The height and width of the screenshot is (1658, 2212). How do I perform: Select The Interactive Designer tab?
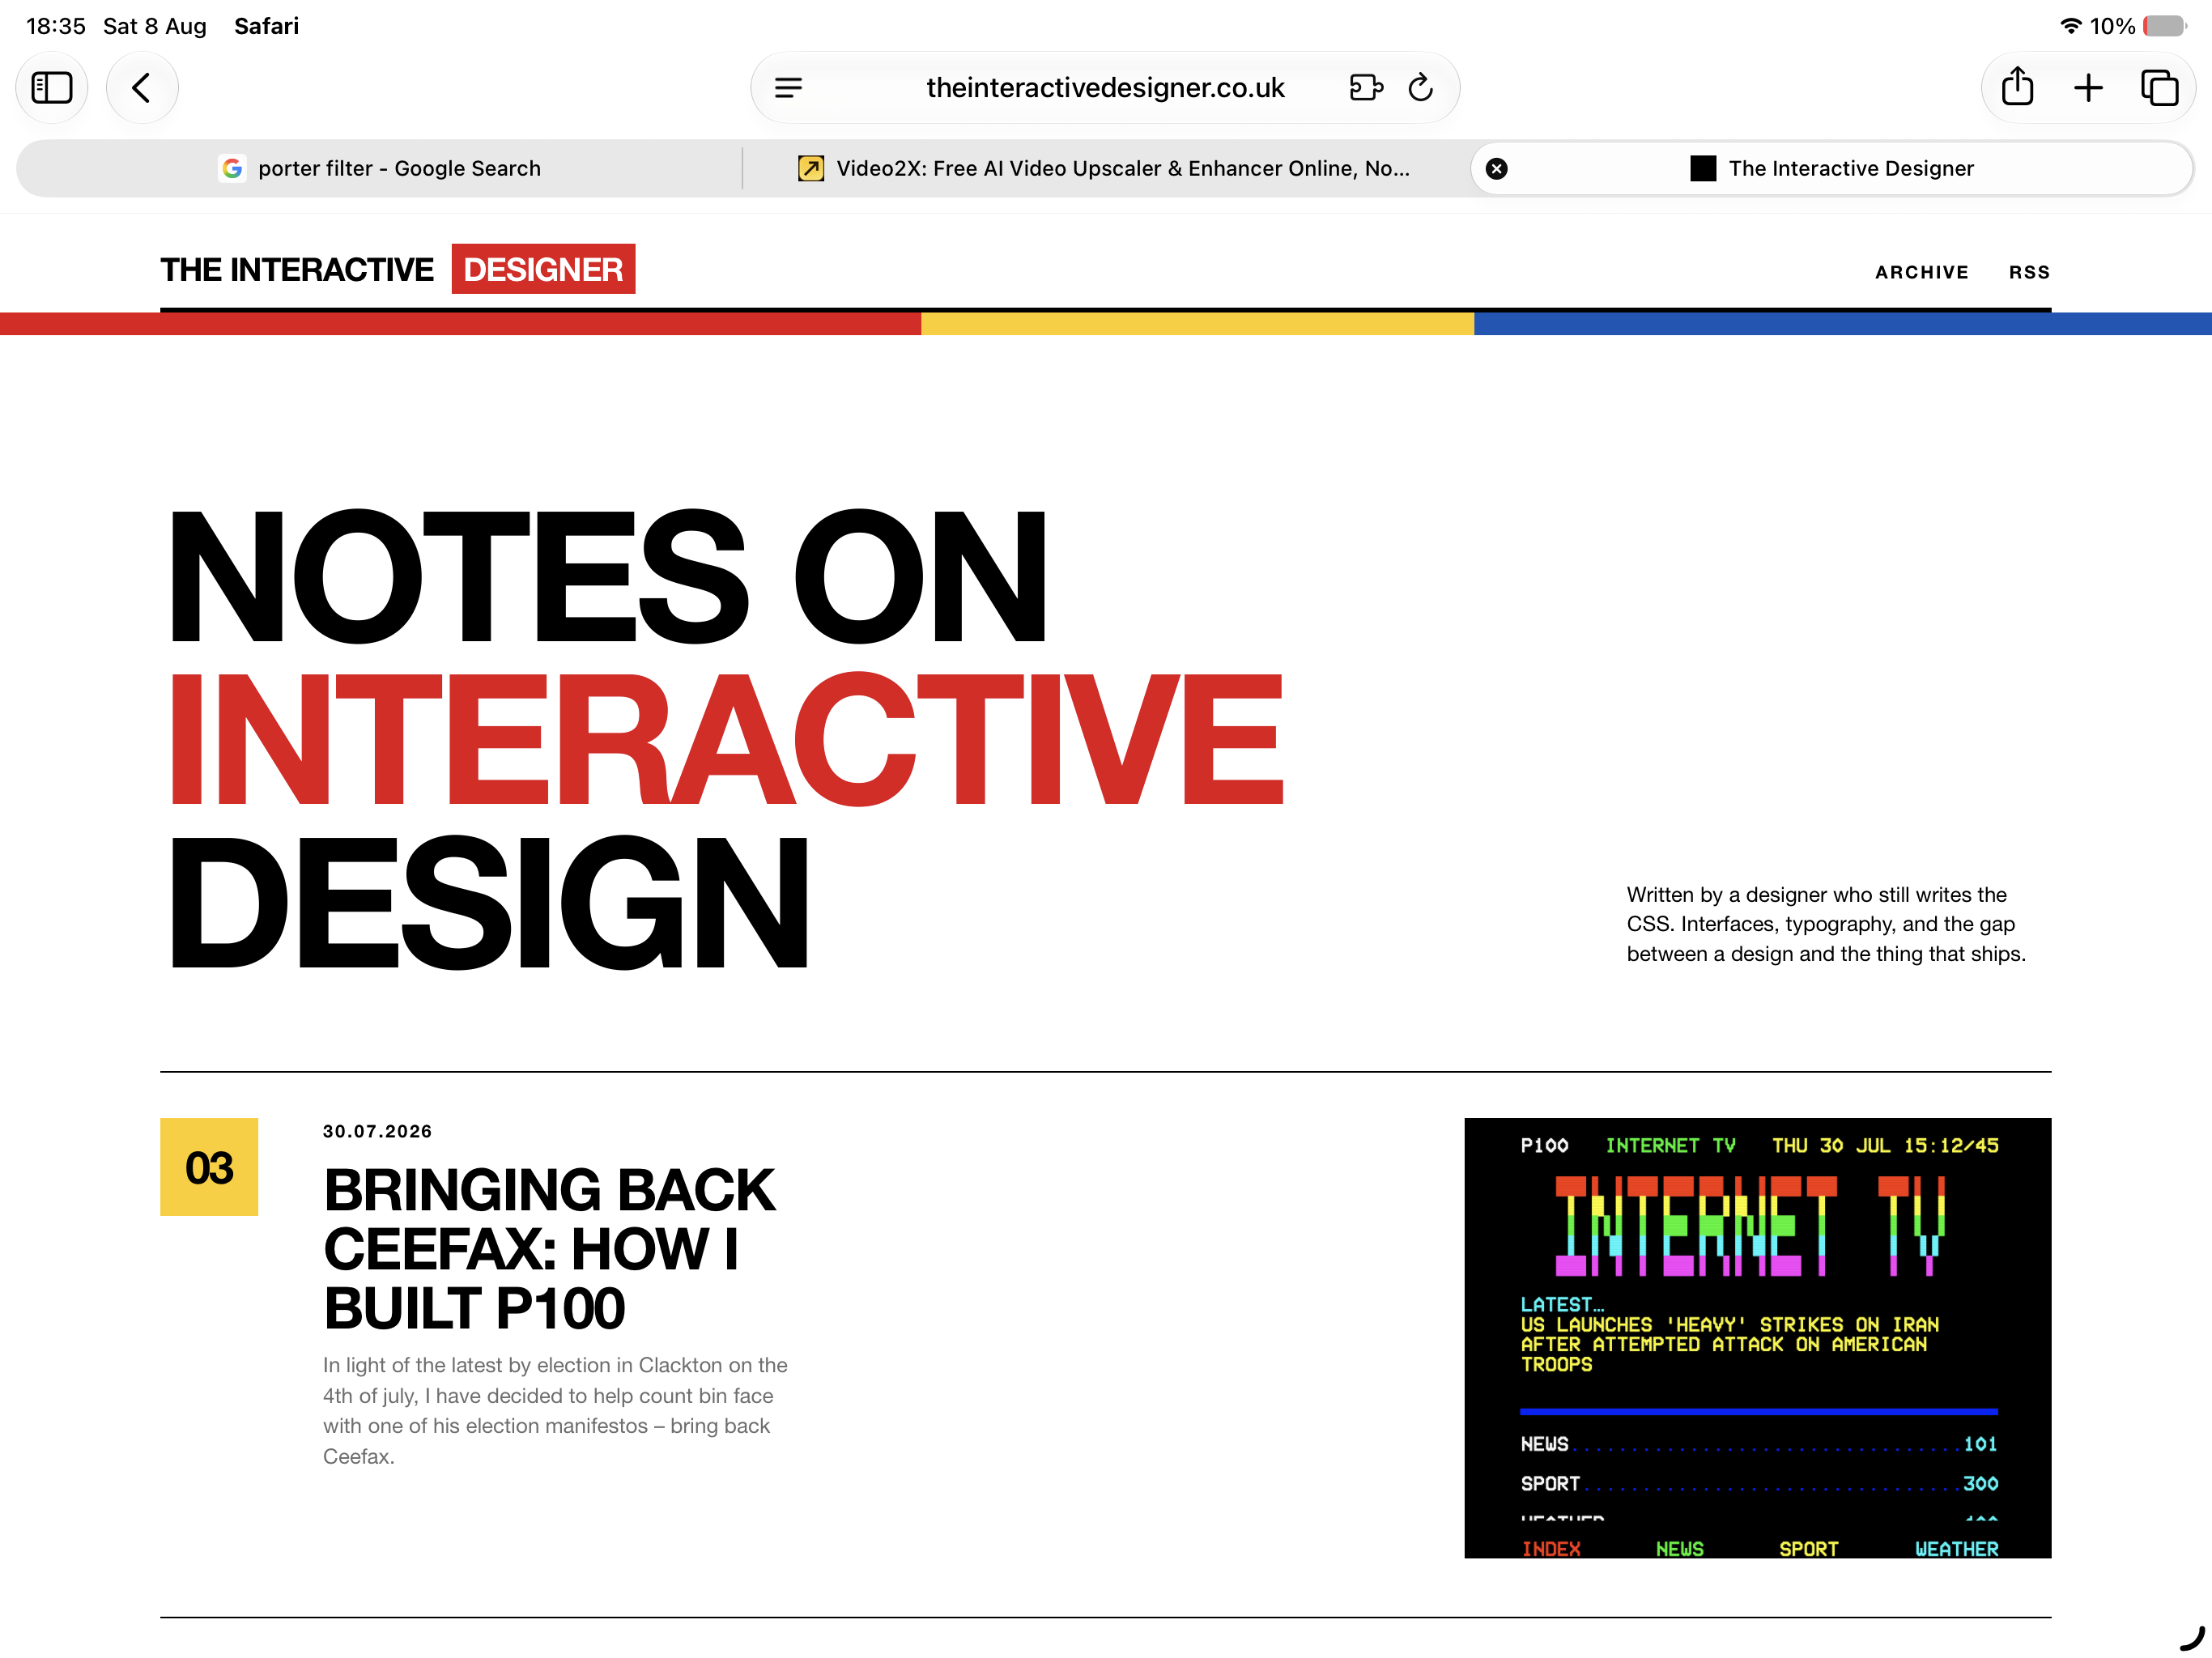pos(1831,168)
